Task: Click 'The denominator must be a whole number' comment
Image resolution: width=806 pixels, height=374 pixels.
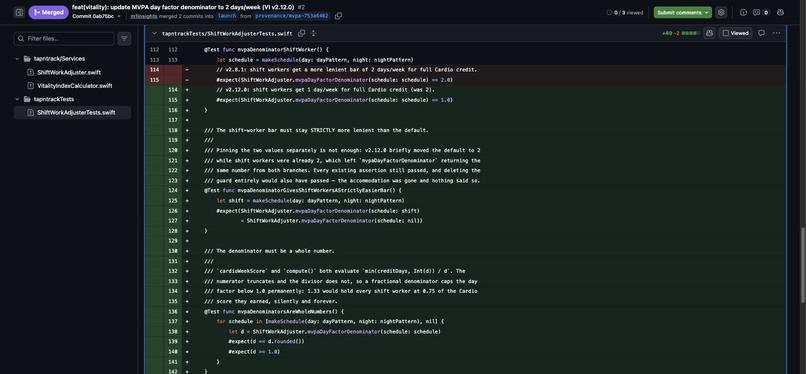Action: pos(269,251)
